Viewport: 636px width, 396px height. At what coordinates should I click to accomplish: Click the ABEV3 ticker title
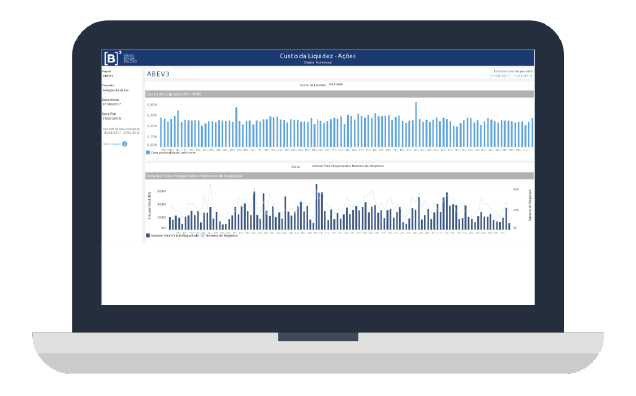158,74
